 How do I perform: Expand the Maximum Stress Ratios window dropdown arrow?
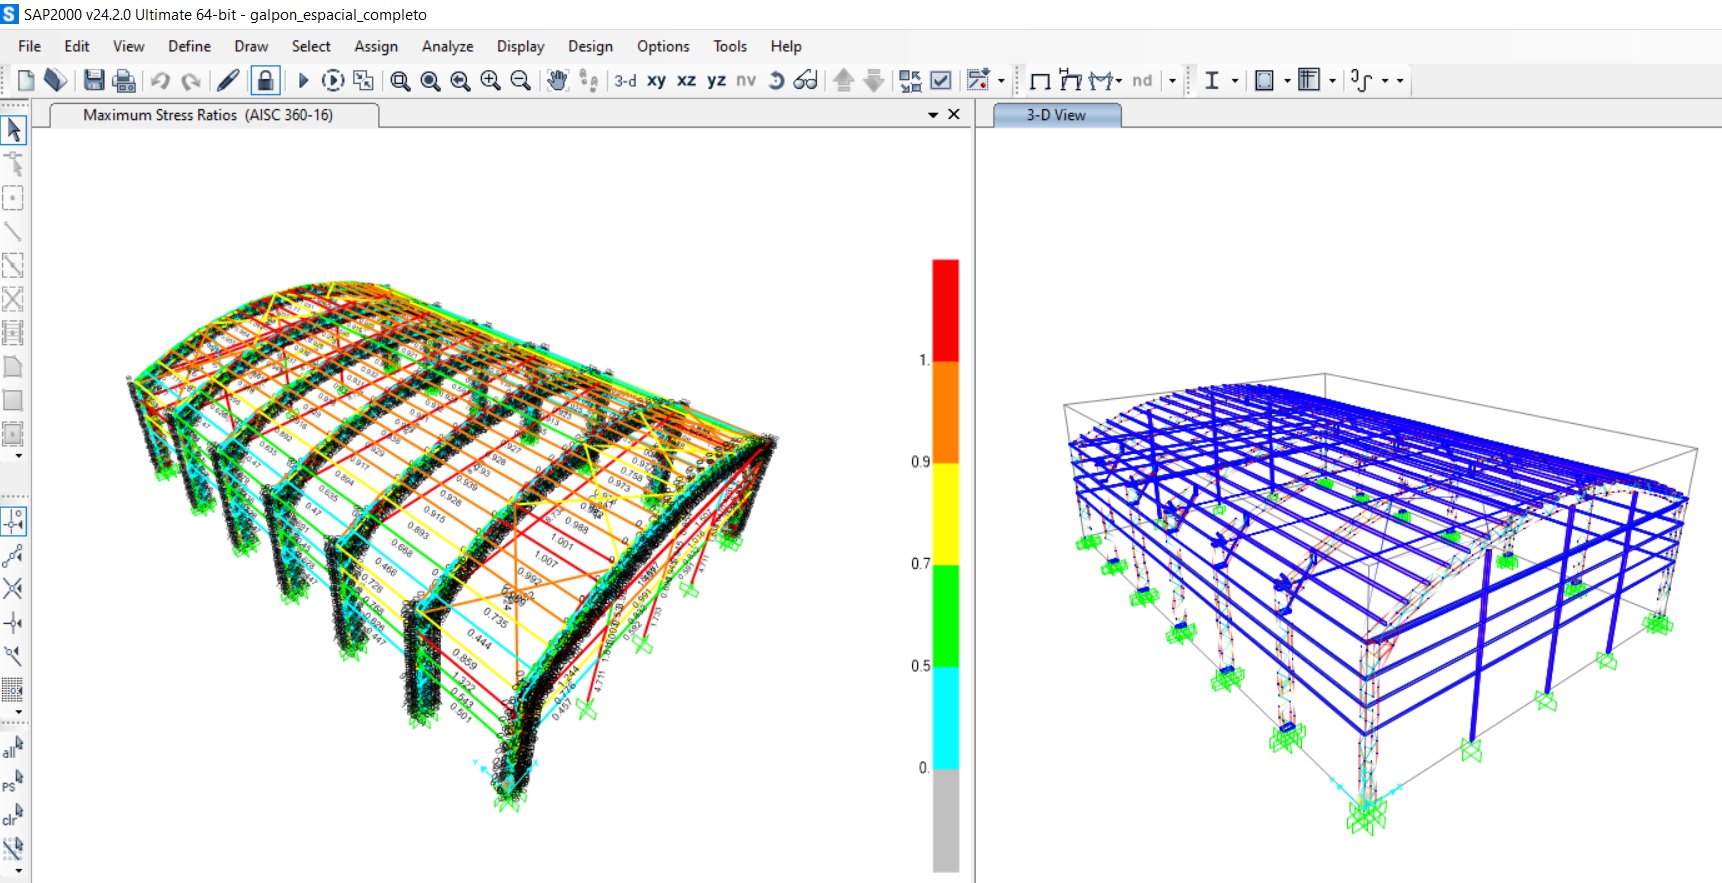(x=933, y=115)
